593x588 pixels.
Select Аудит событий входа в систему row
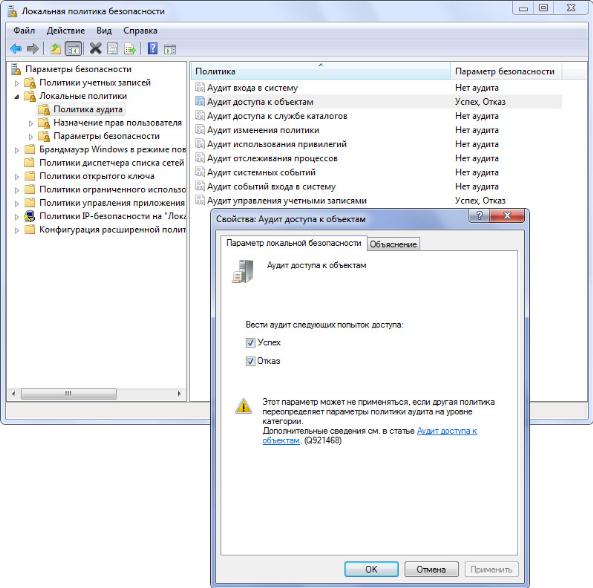coord(378,186)
